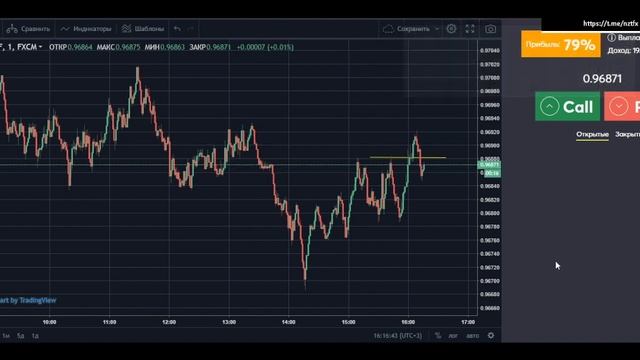Click the yellow horizontal line on chart
The image size is (640, 360).
tap(408, 157)
